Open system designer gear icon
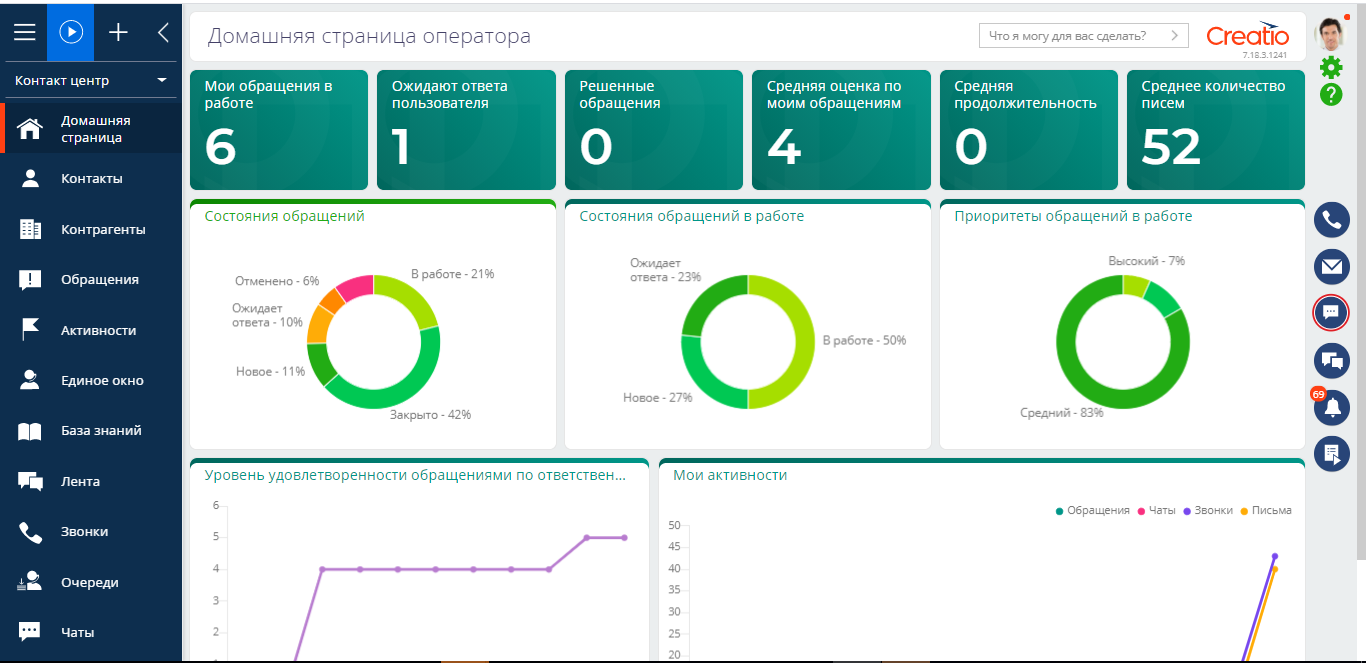This screenshot has width=1366, height=663. point(1331,68)
